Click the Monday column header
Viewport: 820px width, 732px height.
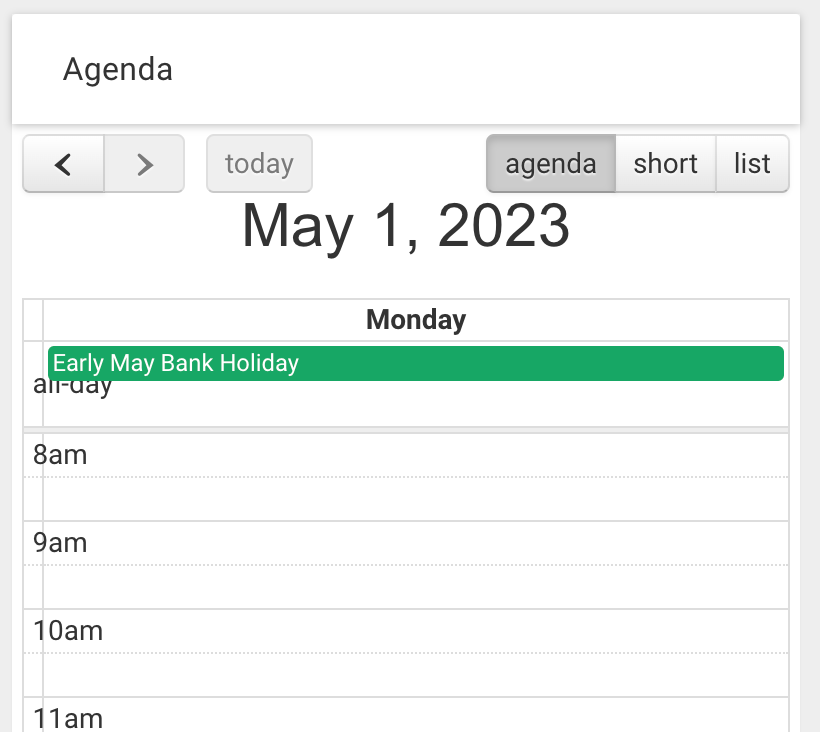click(x=416, y=319)
